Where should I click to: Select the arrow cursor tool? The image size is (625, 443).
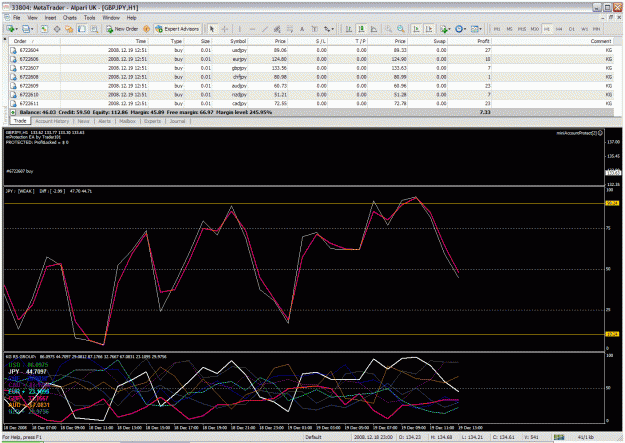[x=212, y=29]
